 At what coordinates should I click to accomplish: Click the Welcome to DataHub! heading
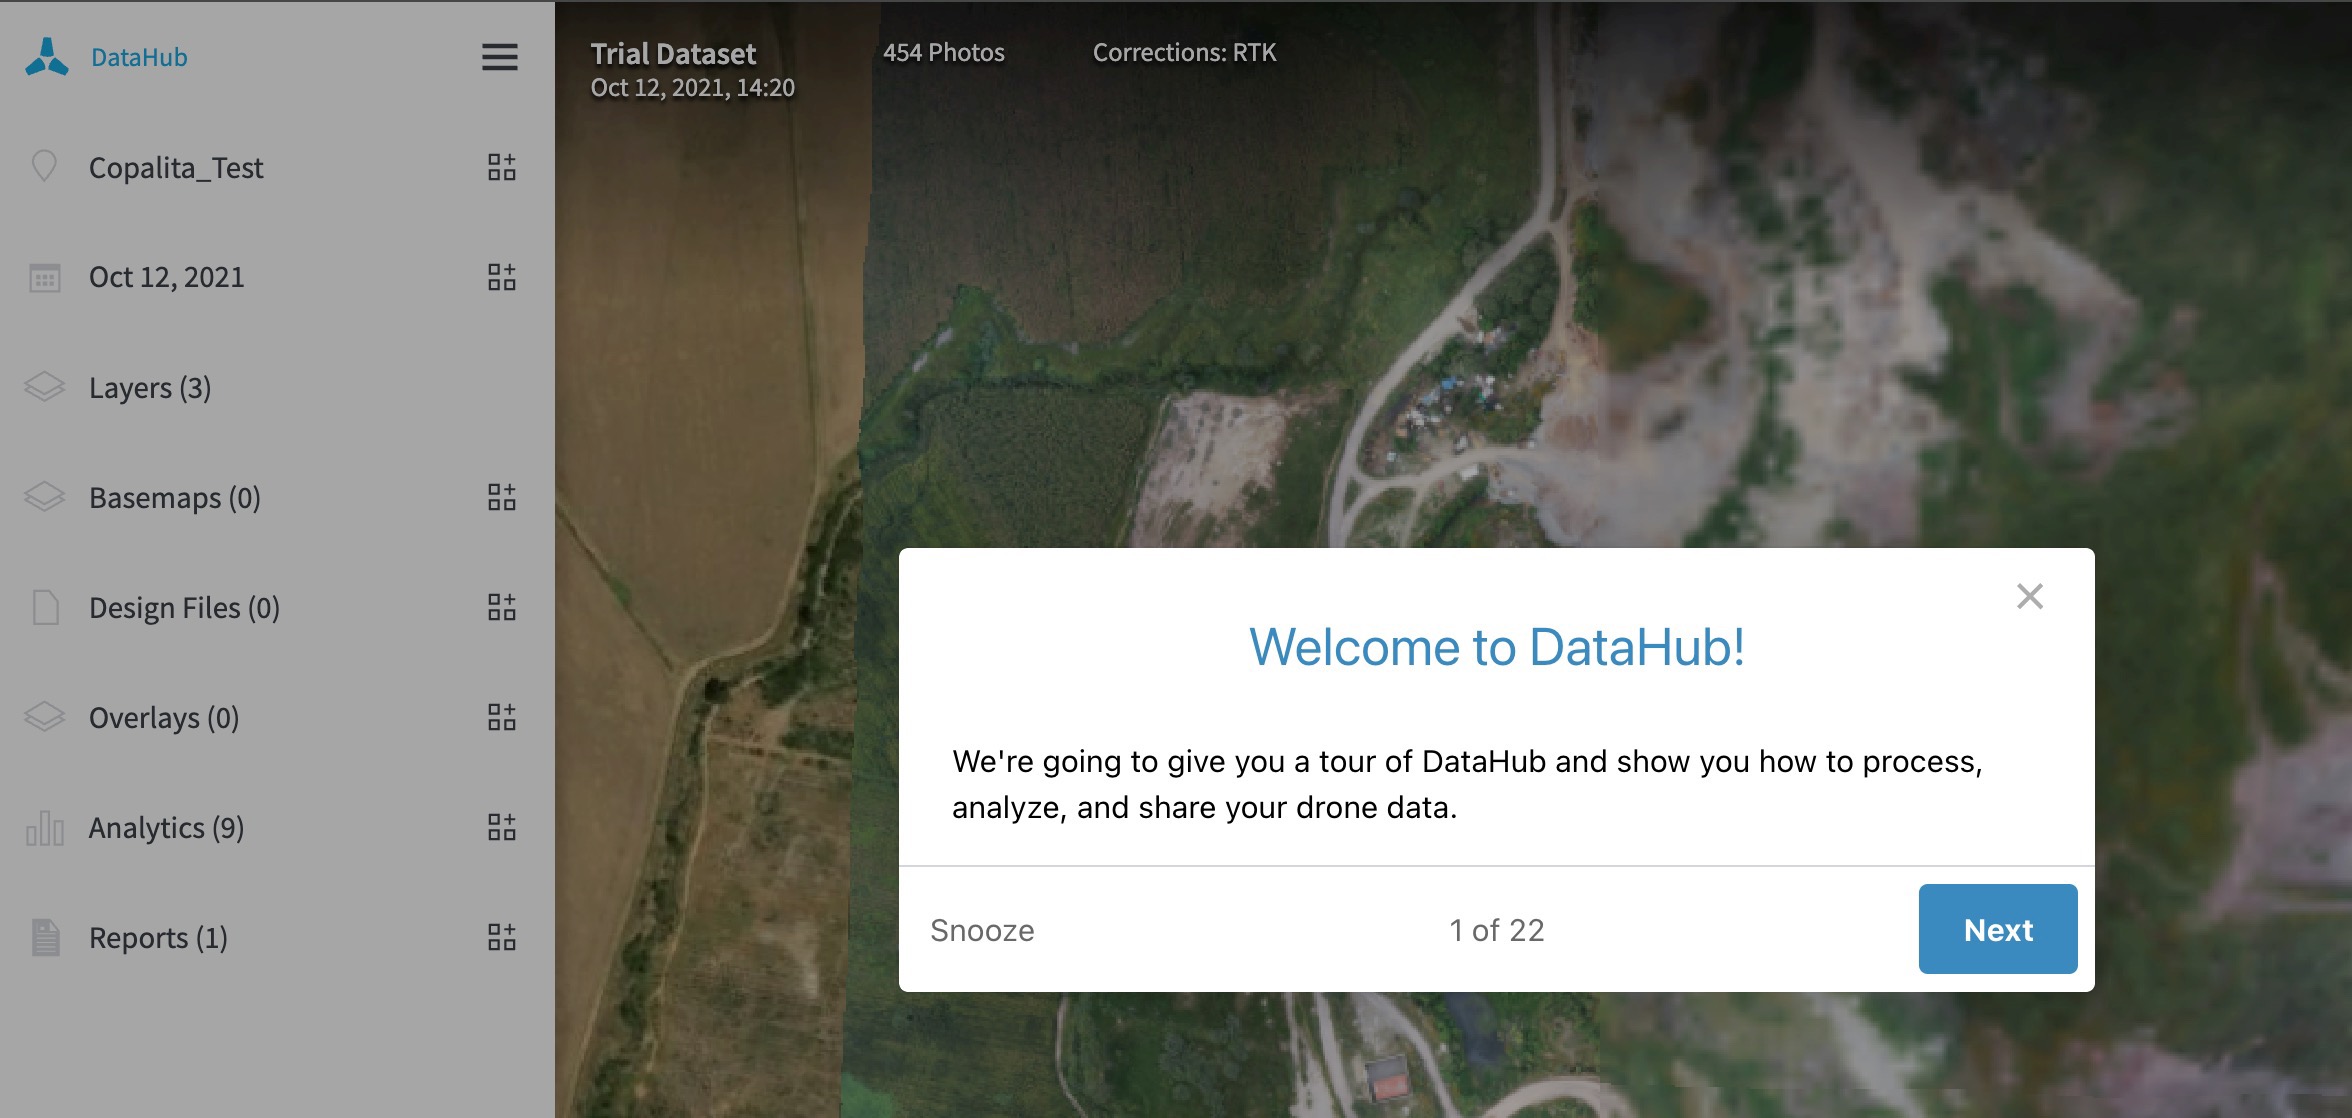(1497, 647)
